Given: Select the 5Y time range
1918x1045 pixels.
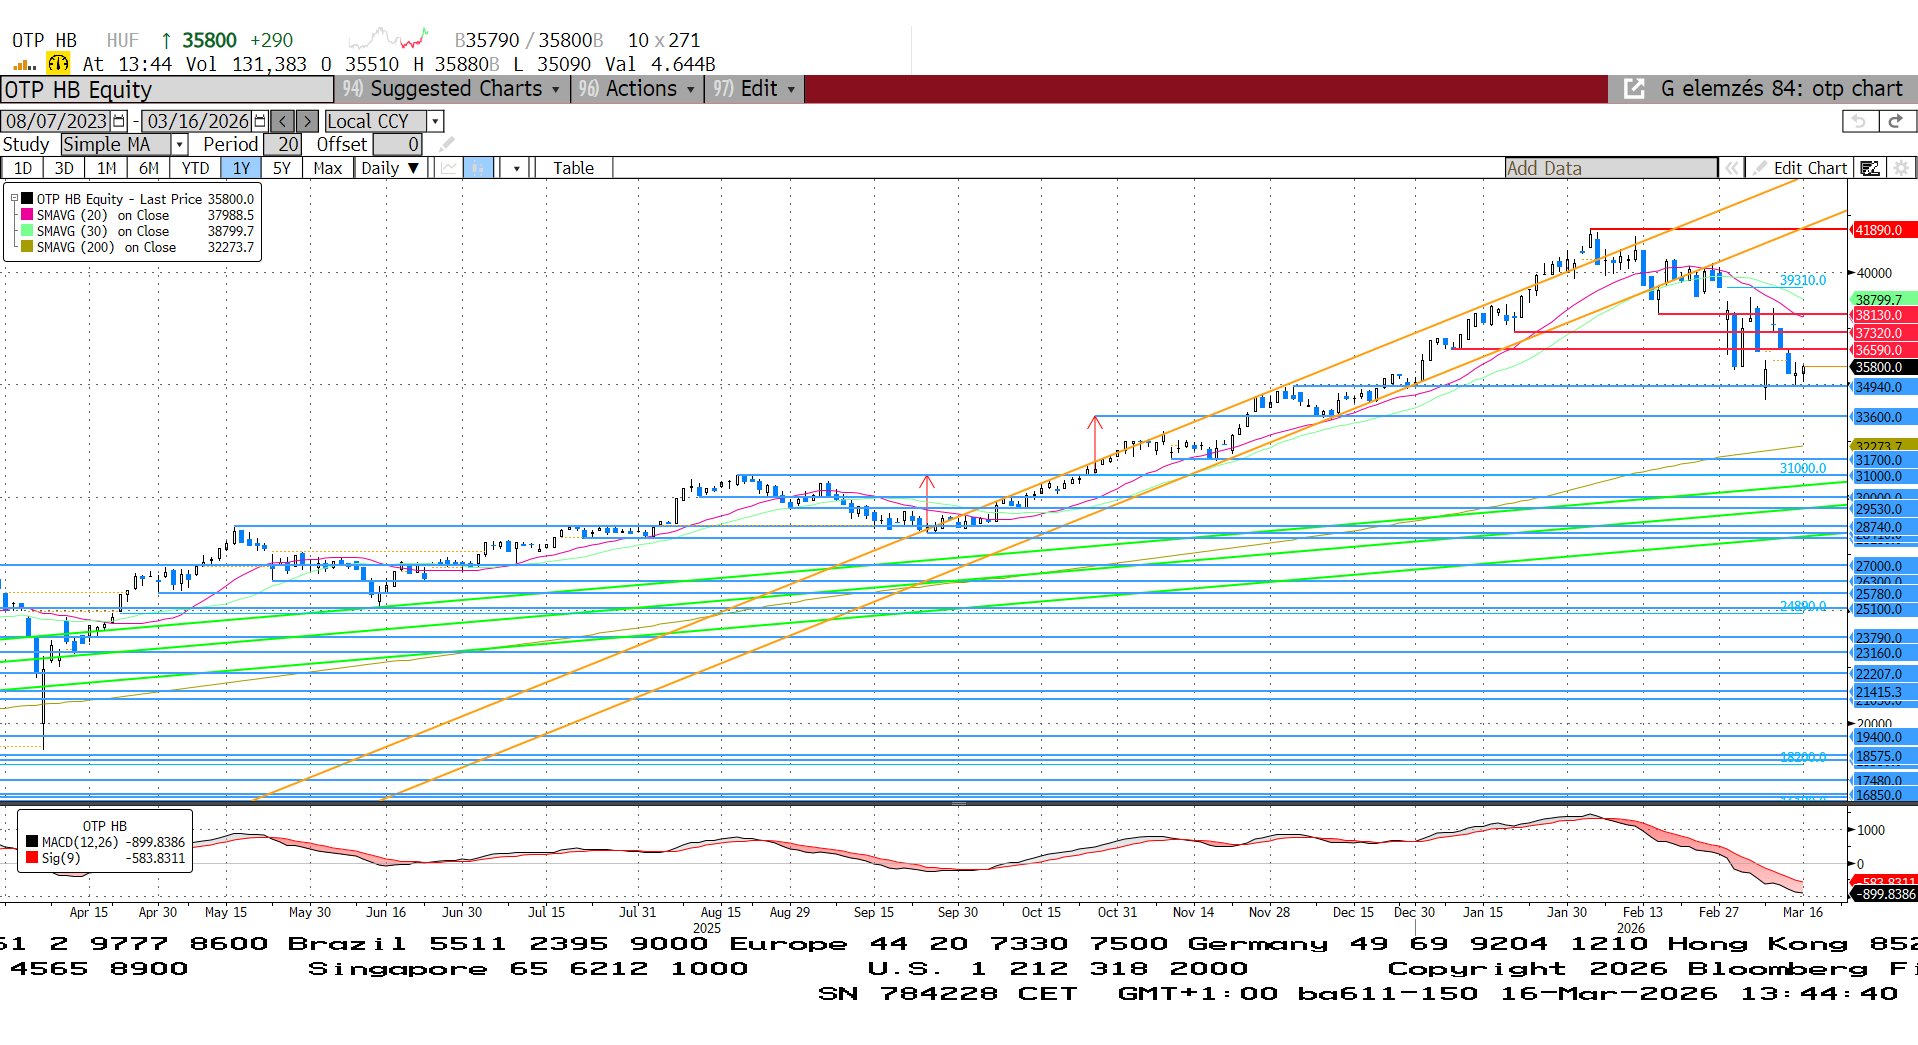Looking at the screenshot, I should [282, 168].
